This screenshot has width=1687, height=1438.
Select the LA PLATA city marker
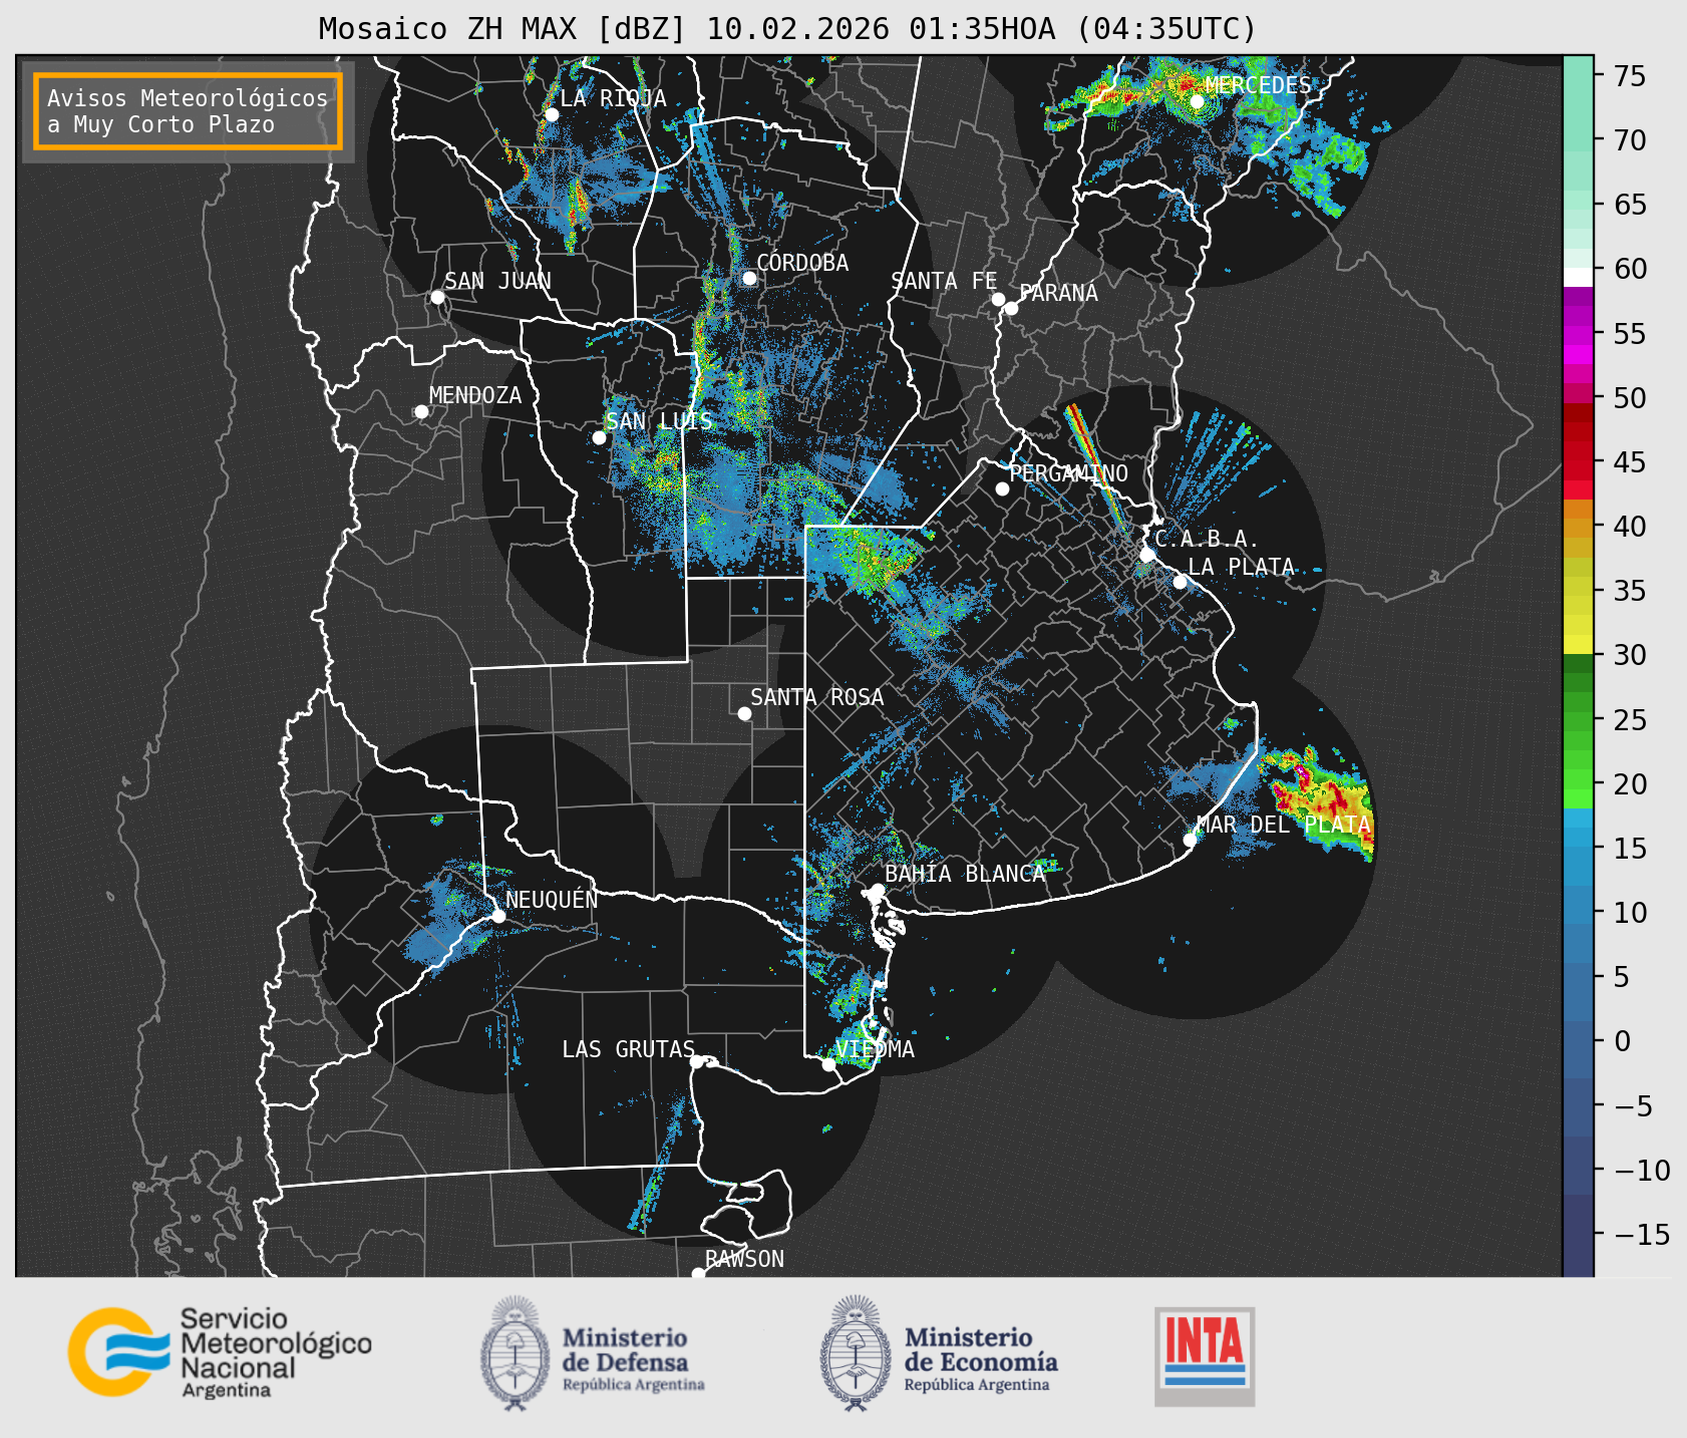(x=1180, y=582)
